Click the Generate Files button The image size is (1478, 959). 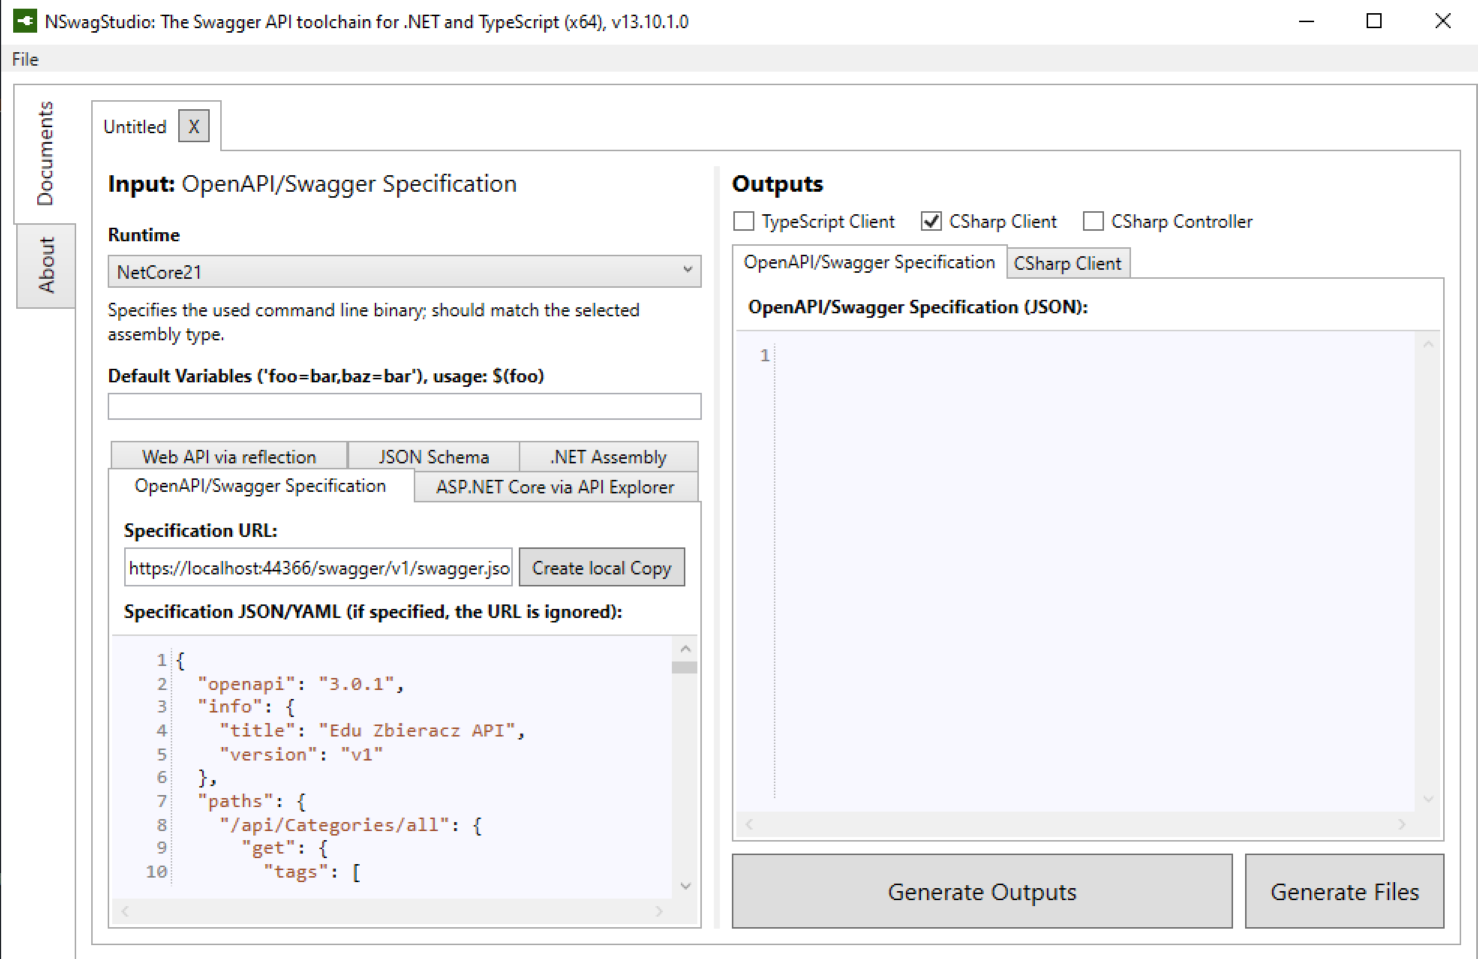point(1344,891)
